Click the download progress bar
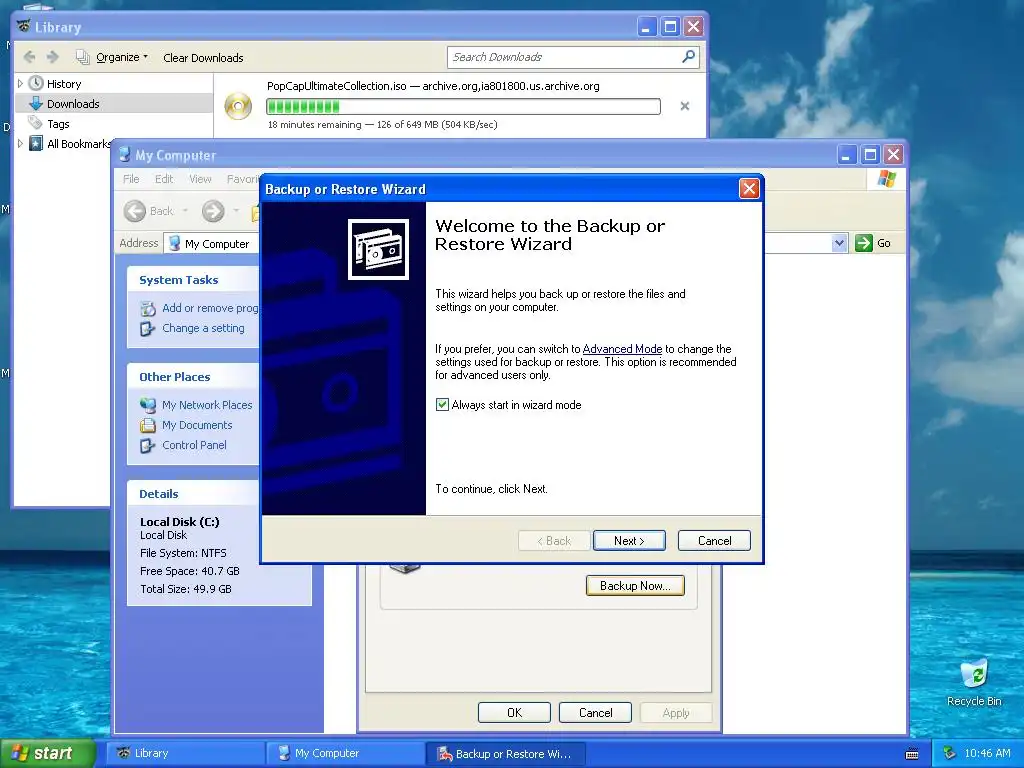This screenshot has width=1024, height=768. (463, 106)
